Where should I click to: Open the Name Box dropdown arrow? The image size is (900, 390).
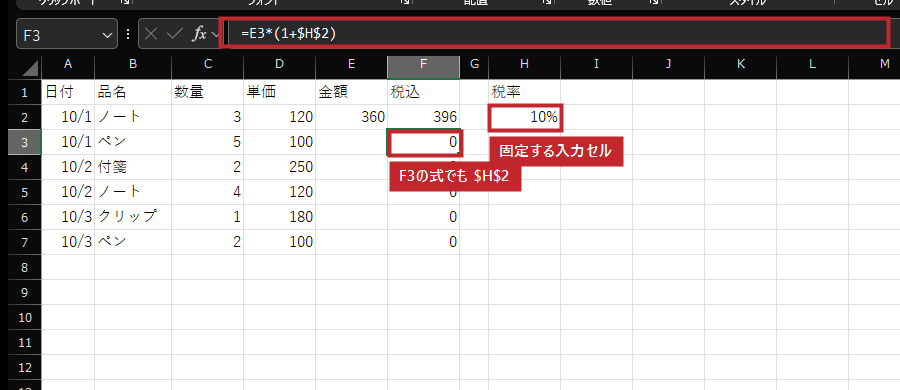click(107, 35)
